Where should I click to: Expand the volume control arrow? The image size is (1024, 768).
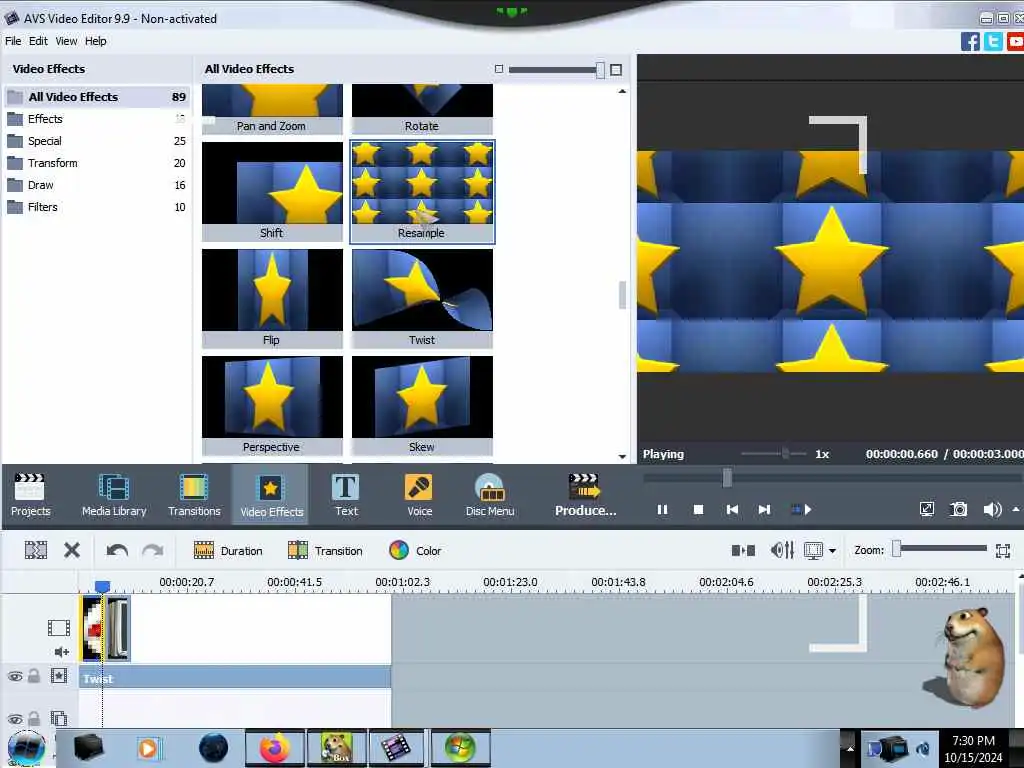coord(1016,509)
